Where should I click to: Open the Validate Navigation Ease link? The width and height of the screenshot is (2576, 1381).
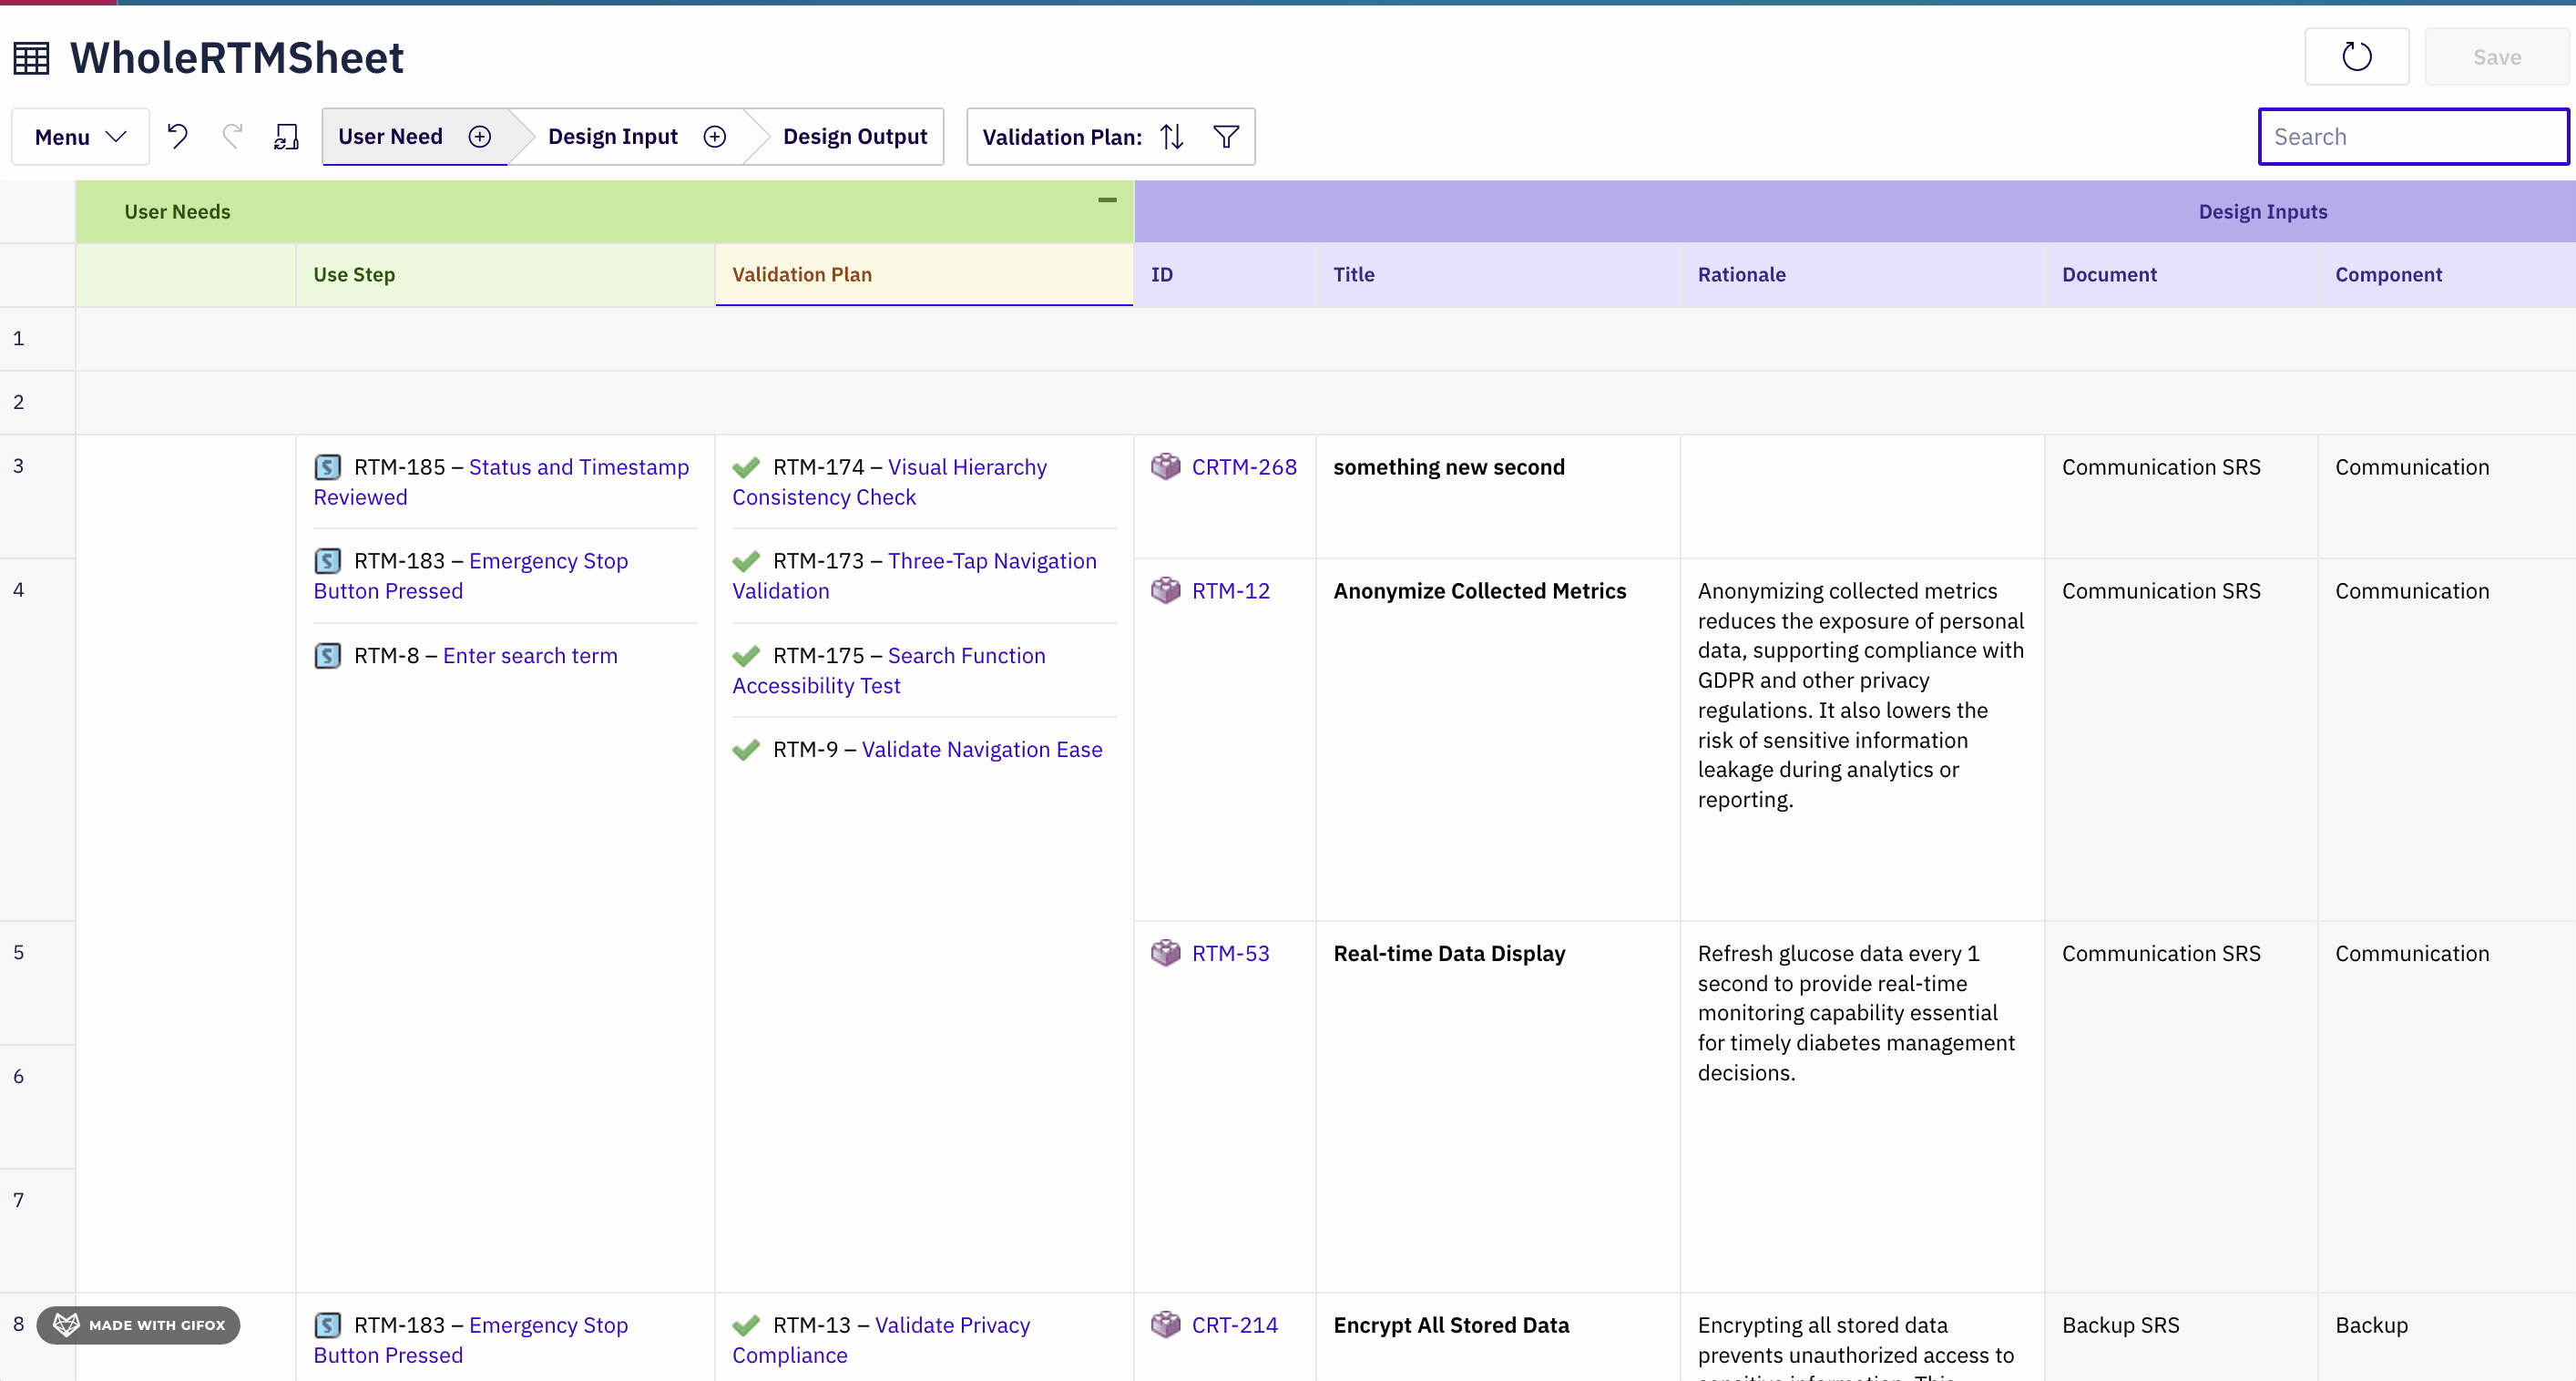tap(981, 749)
